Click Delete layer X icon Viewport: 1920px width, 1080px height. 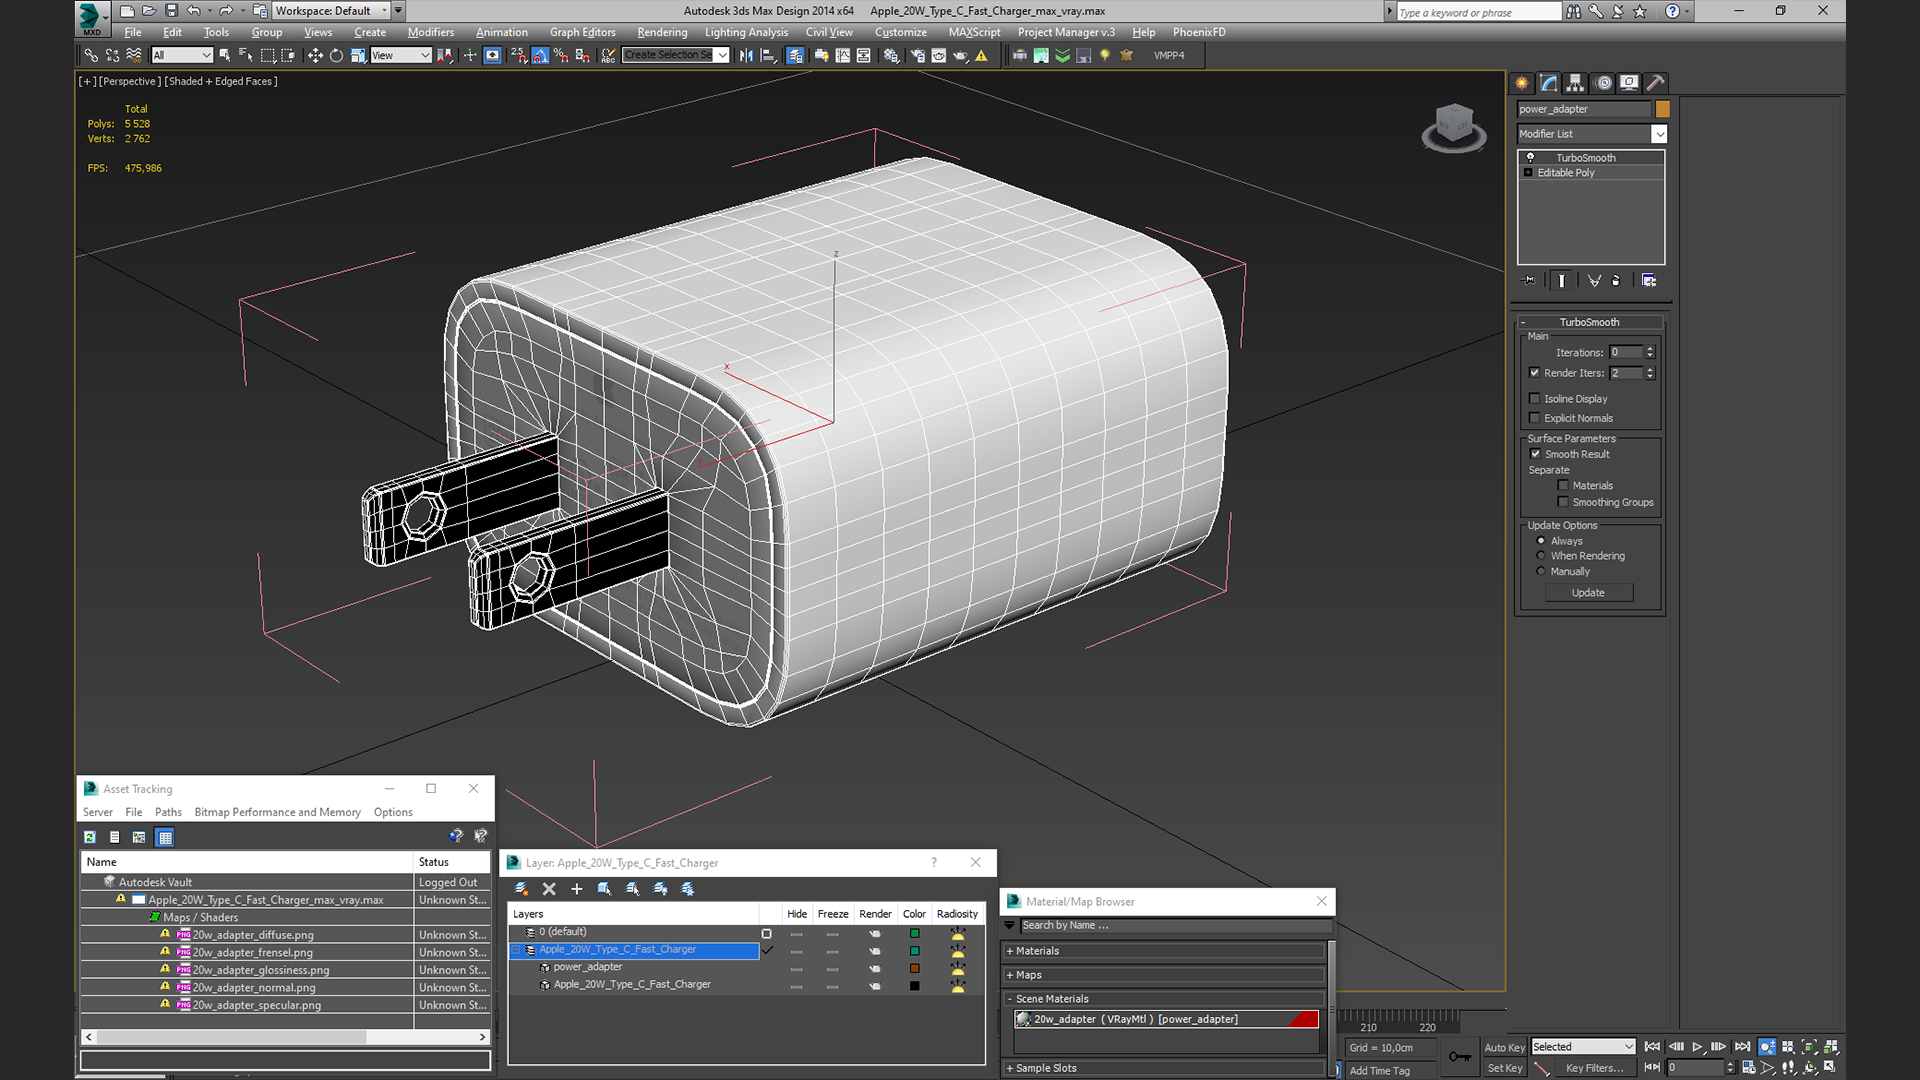pos(549,888)
